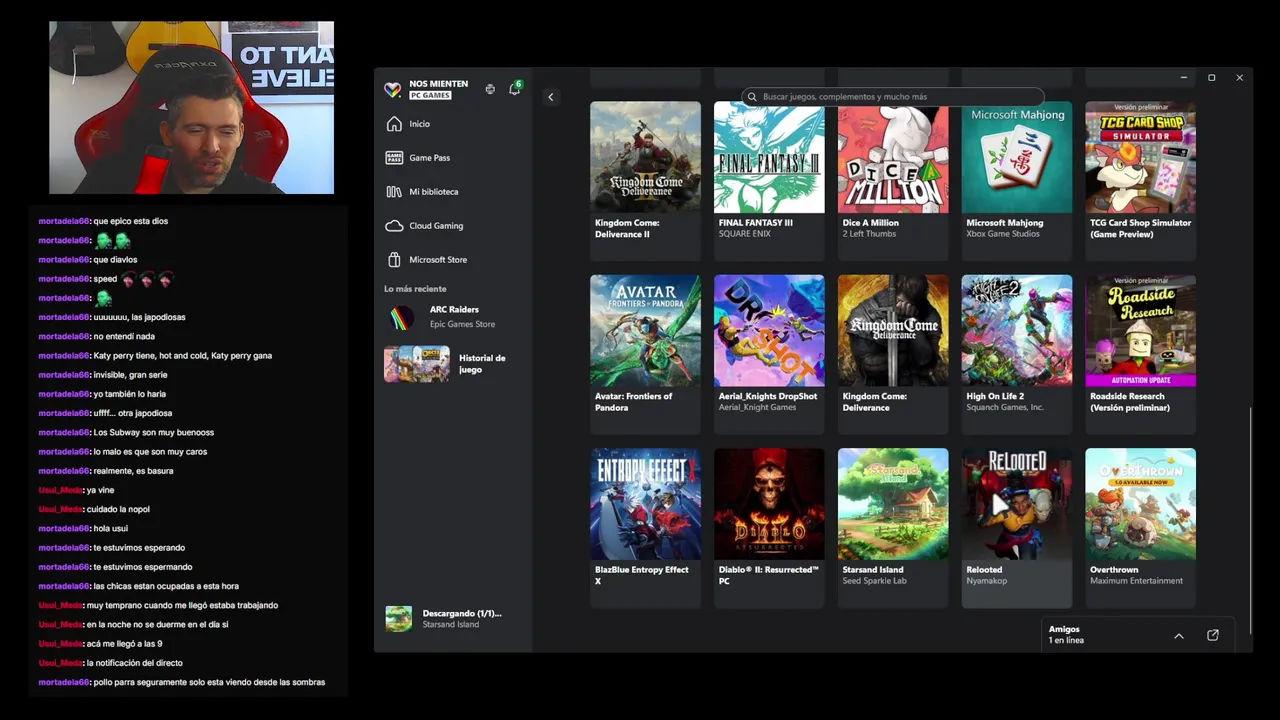Open the Descargando Starsand Island queue
The height and width of the screenshot is (720, 1280).
click(x=452, y=618)
